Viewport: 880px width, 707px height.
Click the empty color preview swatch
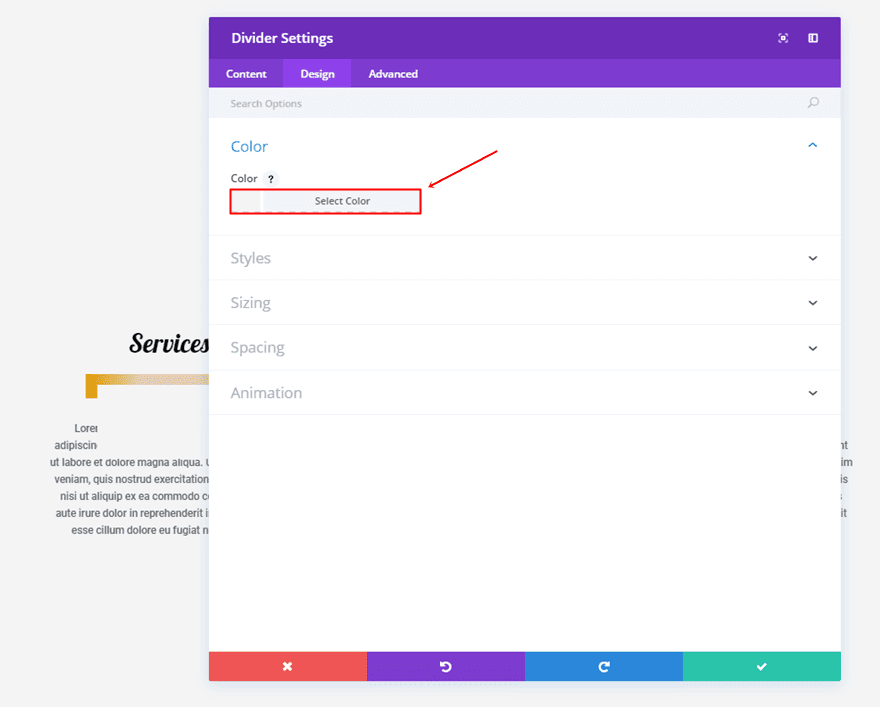[x=246, y=201]
